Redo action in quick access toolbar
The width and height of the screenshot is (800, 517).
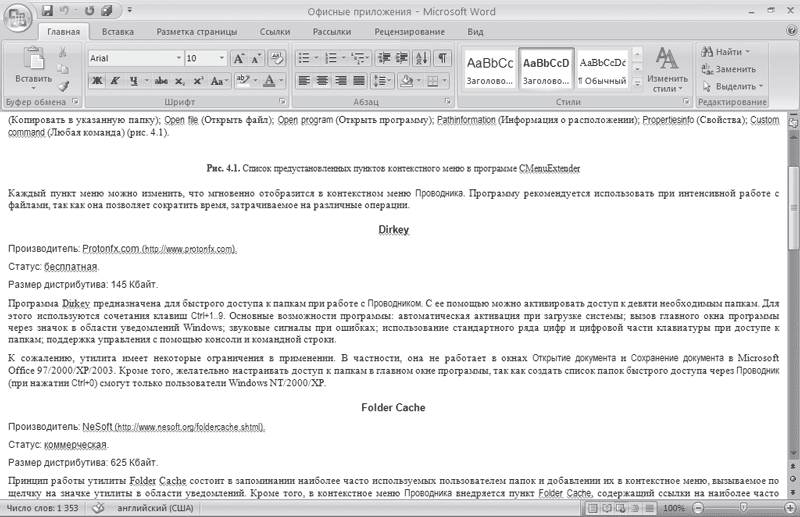pyautogui.click(x=89, y=10)
